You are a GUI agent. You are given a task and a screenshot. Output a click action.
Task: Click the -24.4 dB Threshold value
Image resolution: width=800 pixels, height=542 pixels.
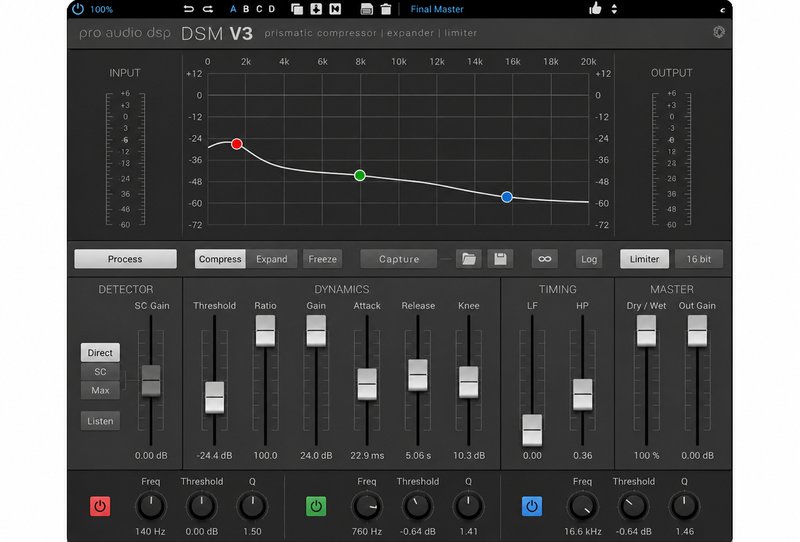[x=214, y=455]
